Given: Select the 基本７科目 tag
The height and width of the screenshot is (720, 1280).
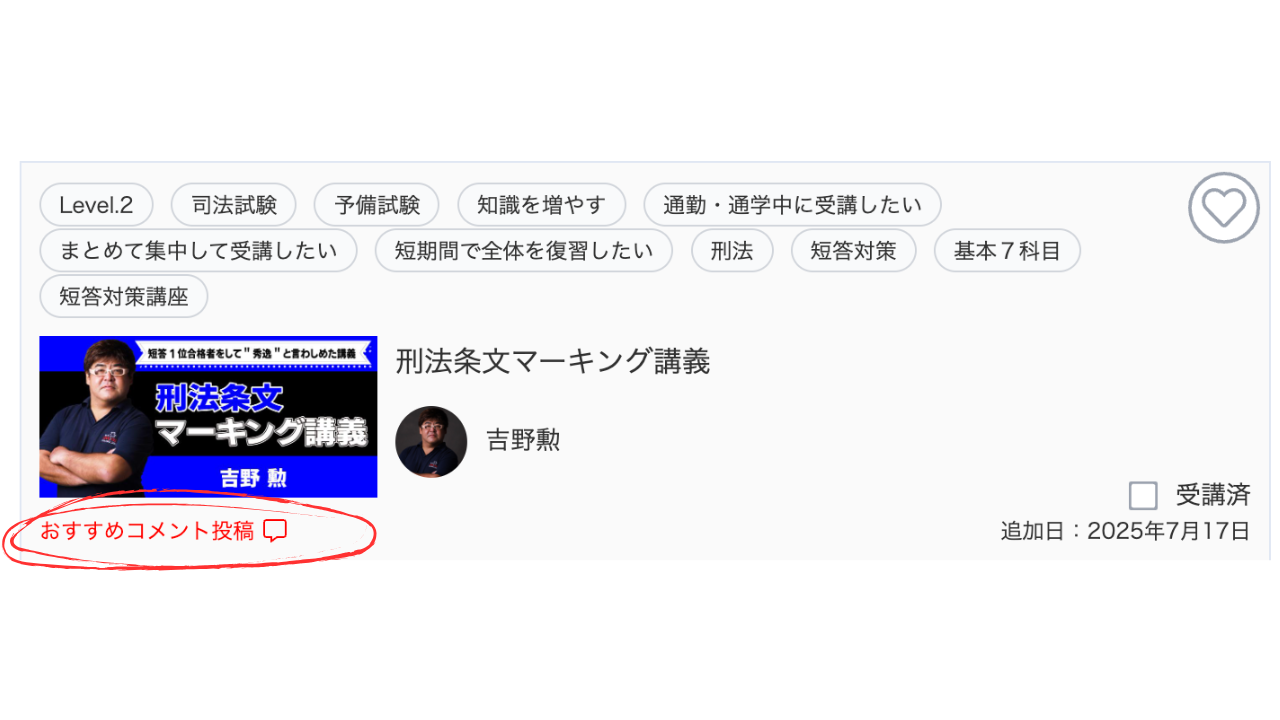Looking at the screenshot, I should coord(1007,251).
